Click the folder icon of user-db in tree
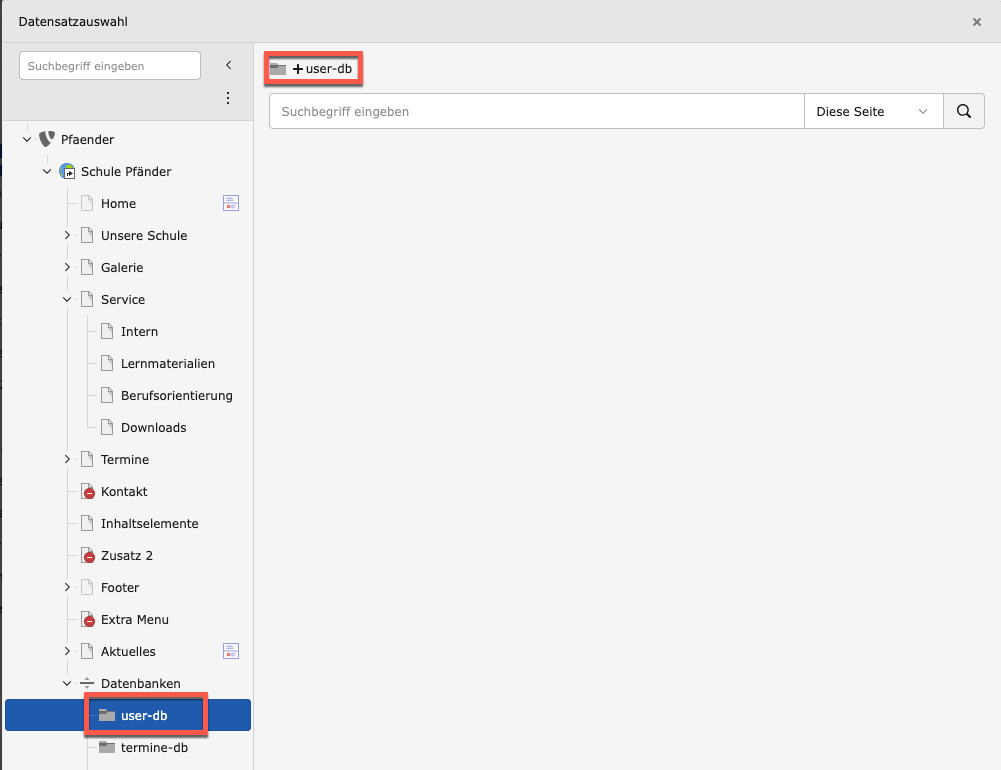The image size is (1001, 770). pyautogui.click(x=107, y=715)
